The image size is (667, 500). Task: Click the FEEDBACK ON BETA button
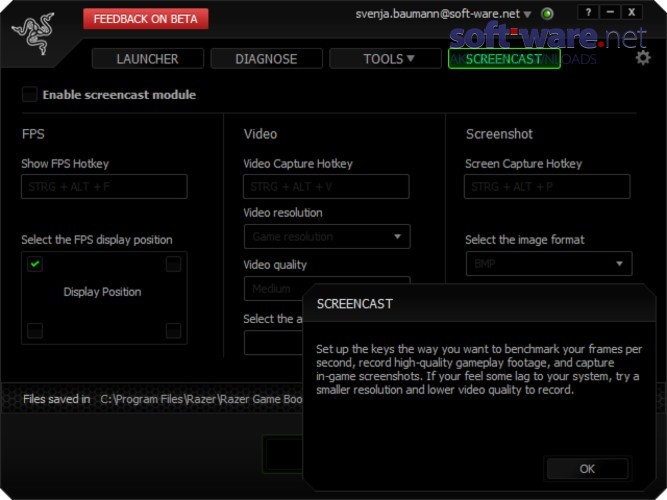click(x=146, y=19)
